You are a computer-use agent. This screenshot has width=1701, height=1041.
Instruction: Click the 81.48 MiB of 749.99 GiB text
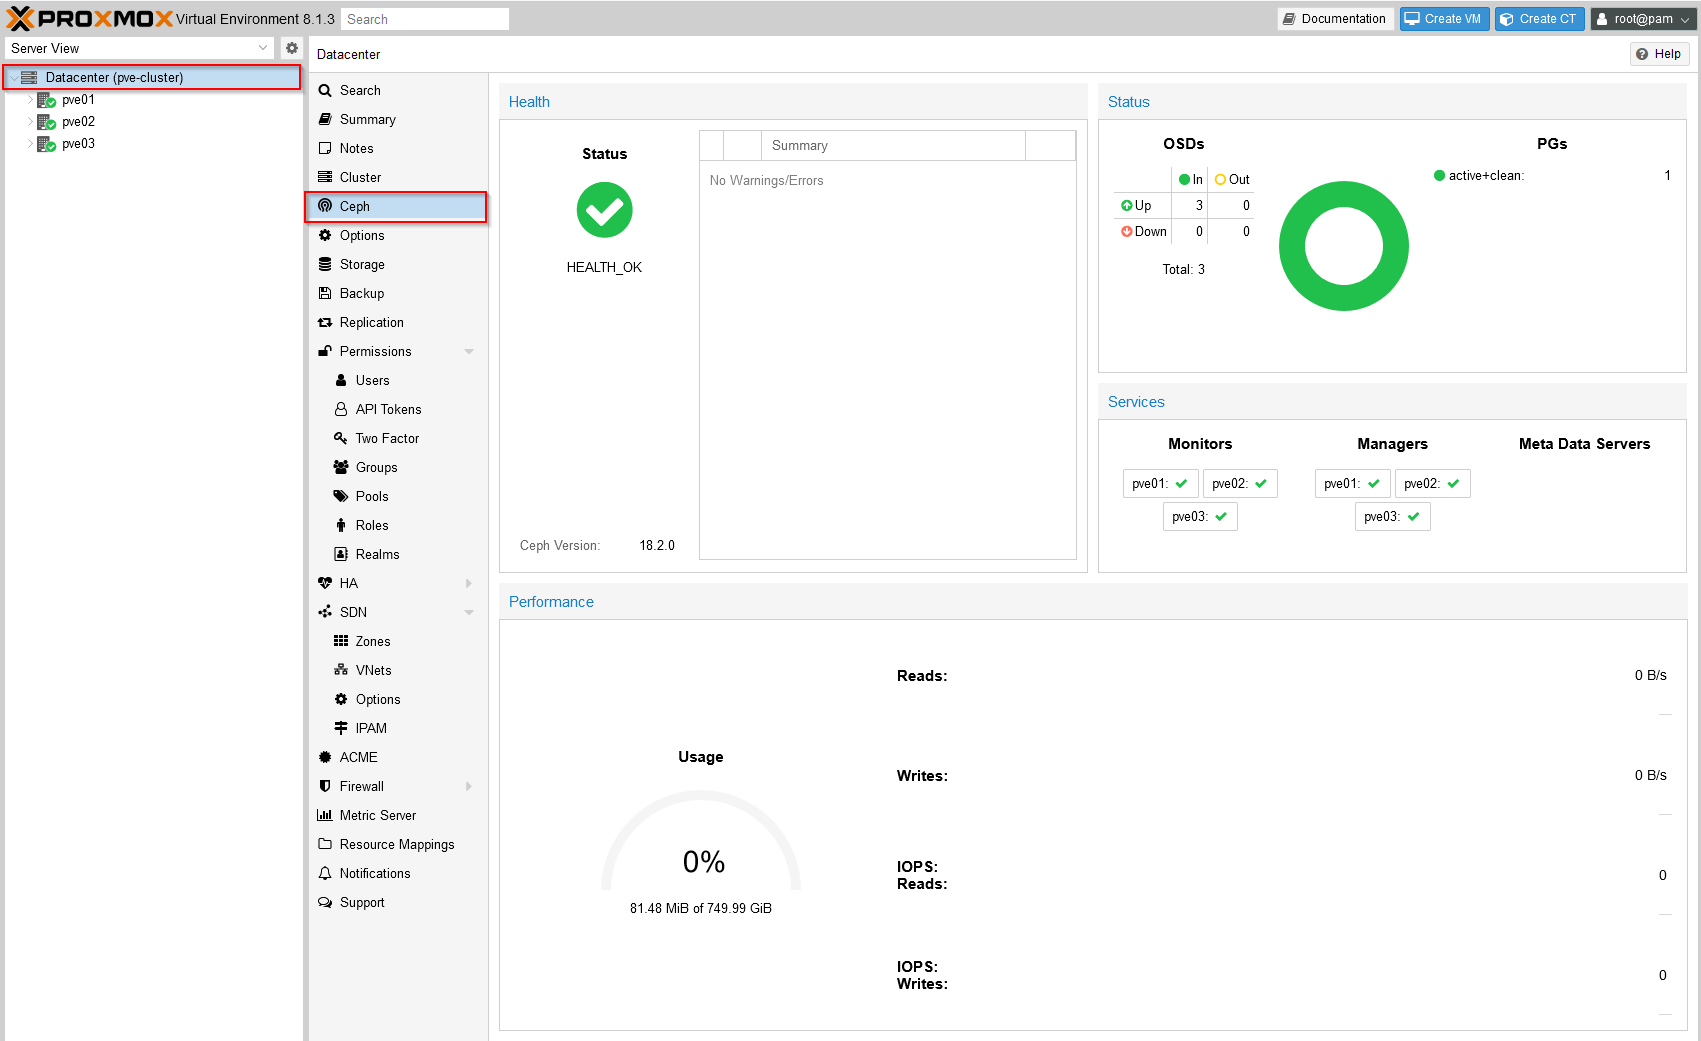click(x=701, y=908)
